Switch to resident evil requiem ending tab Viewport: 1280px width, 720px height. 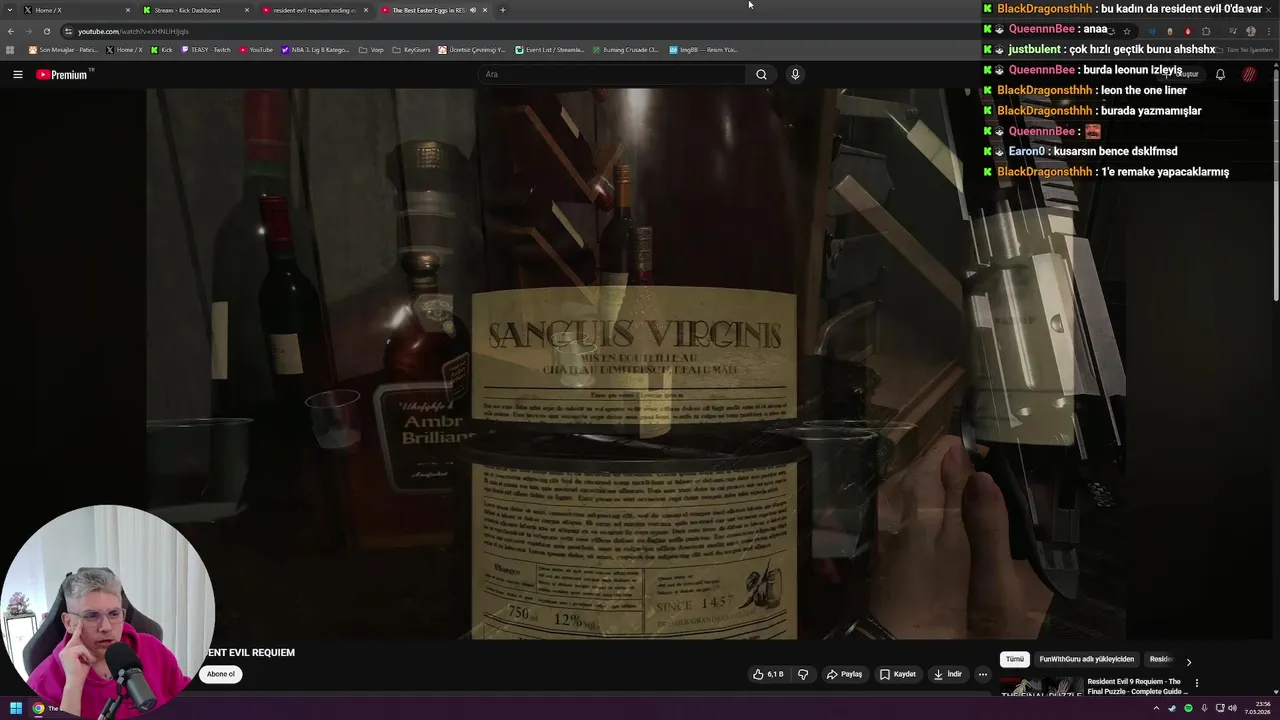click(314, 10)
